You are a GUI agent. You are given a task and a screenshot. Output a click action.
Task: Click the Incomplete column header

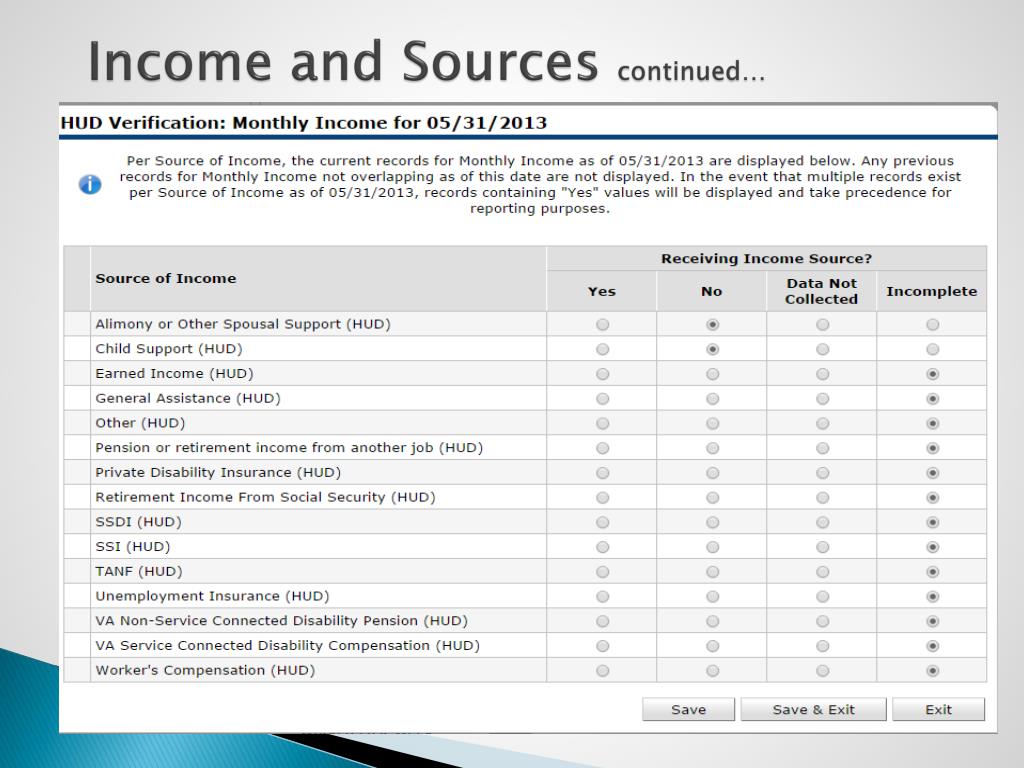point(932,291)
